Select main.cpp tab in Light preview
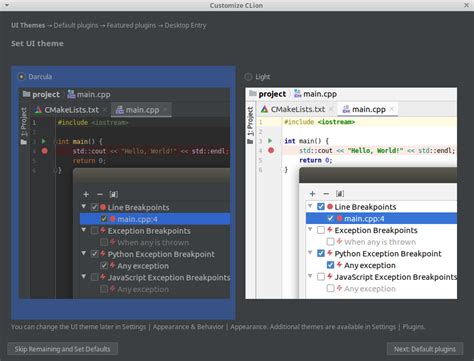This screenshot has width=474, height=361. coord(369,109)
